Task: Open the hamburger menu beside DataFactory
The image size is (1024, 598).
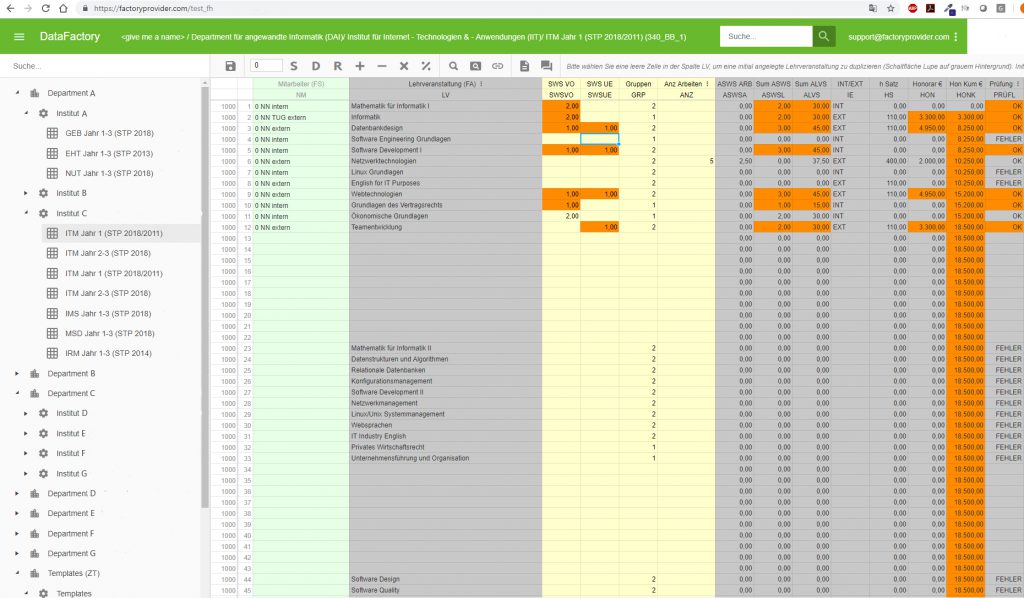Action: point(19,35)
